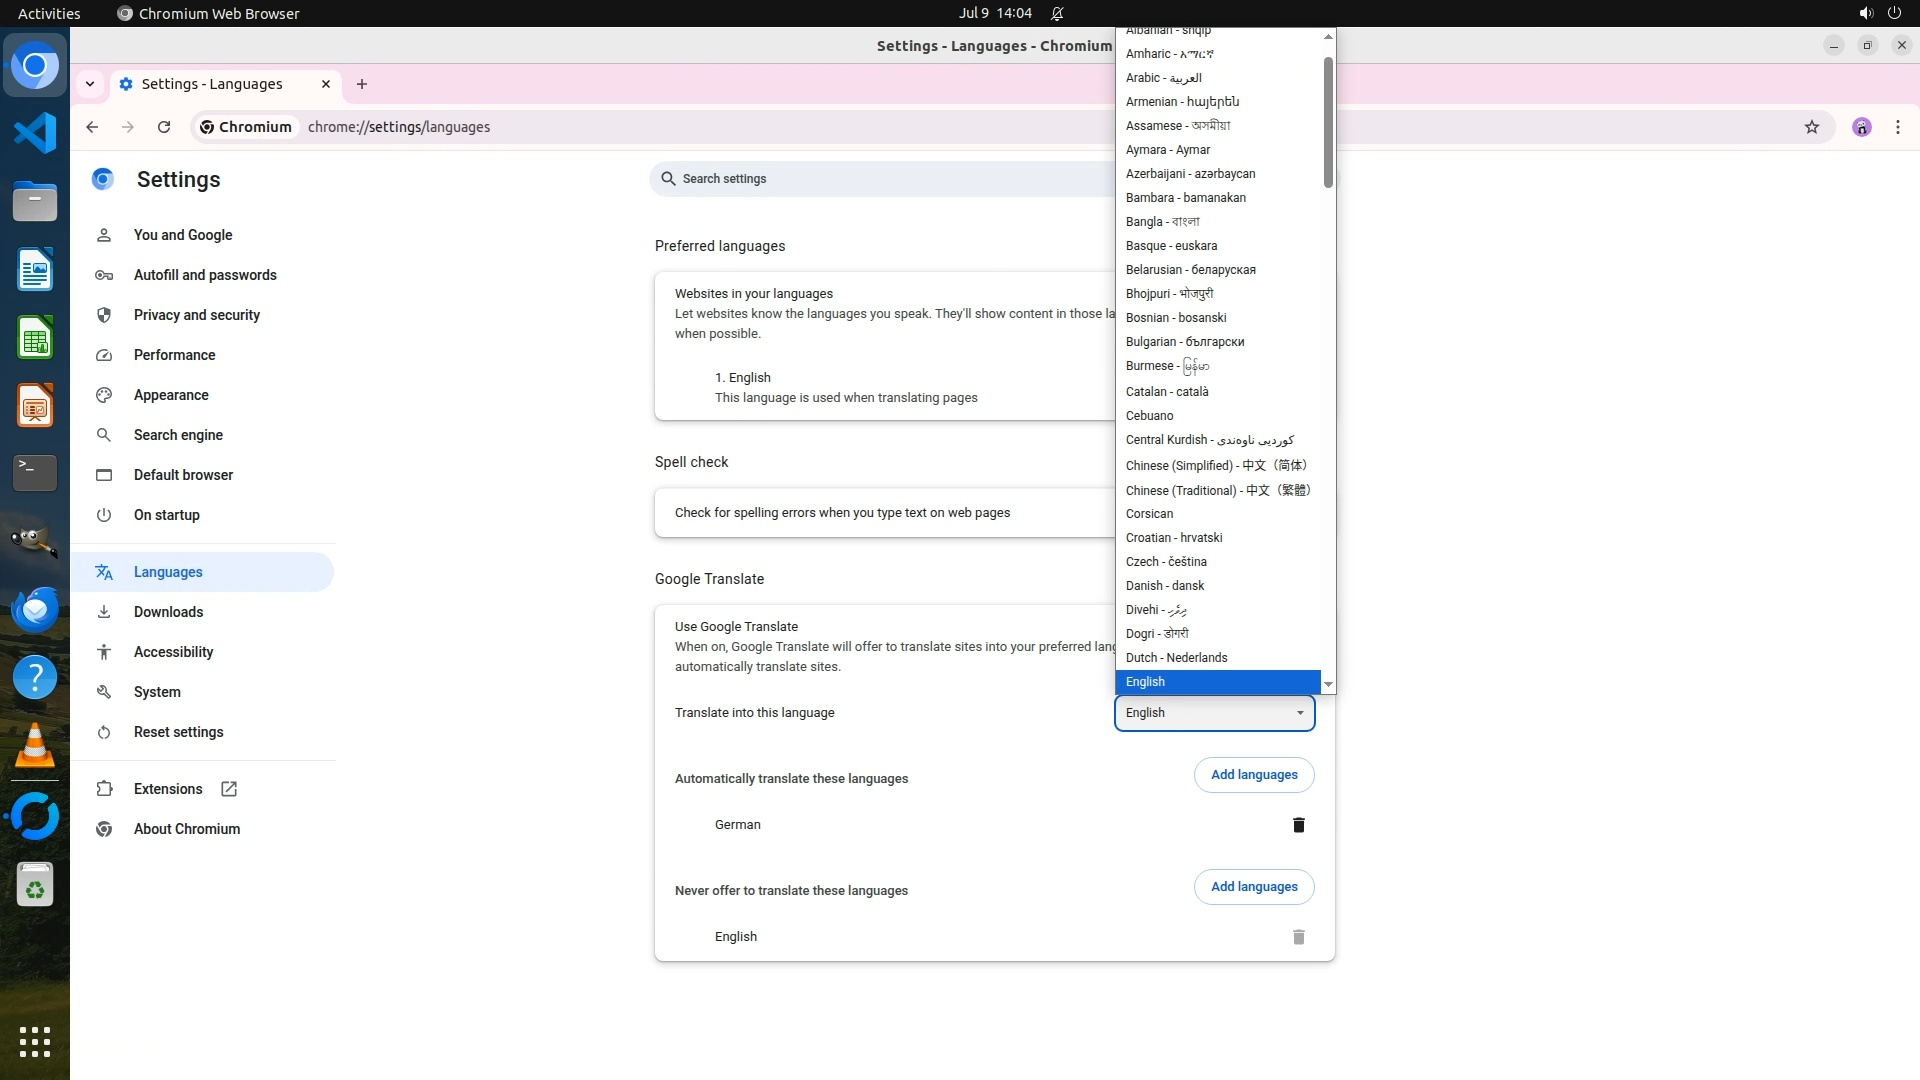
Task: Open Chromium three-dot menu
Action: 1897,127
